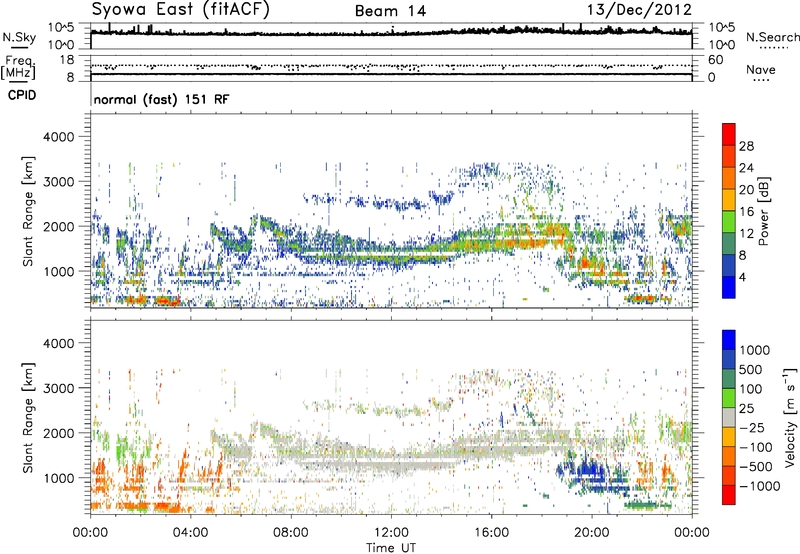Click the green power colorbar segment near 12
Image resolution: width=800 pixels, height=554 pixels.
coord(729,222)
